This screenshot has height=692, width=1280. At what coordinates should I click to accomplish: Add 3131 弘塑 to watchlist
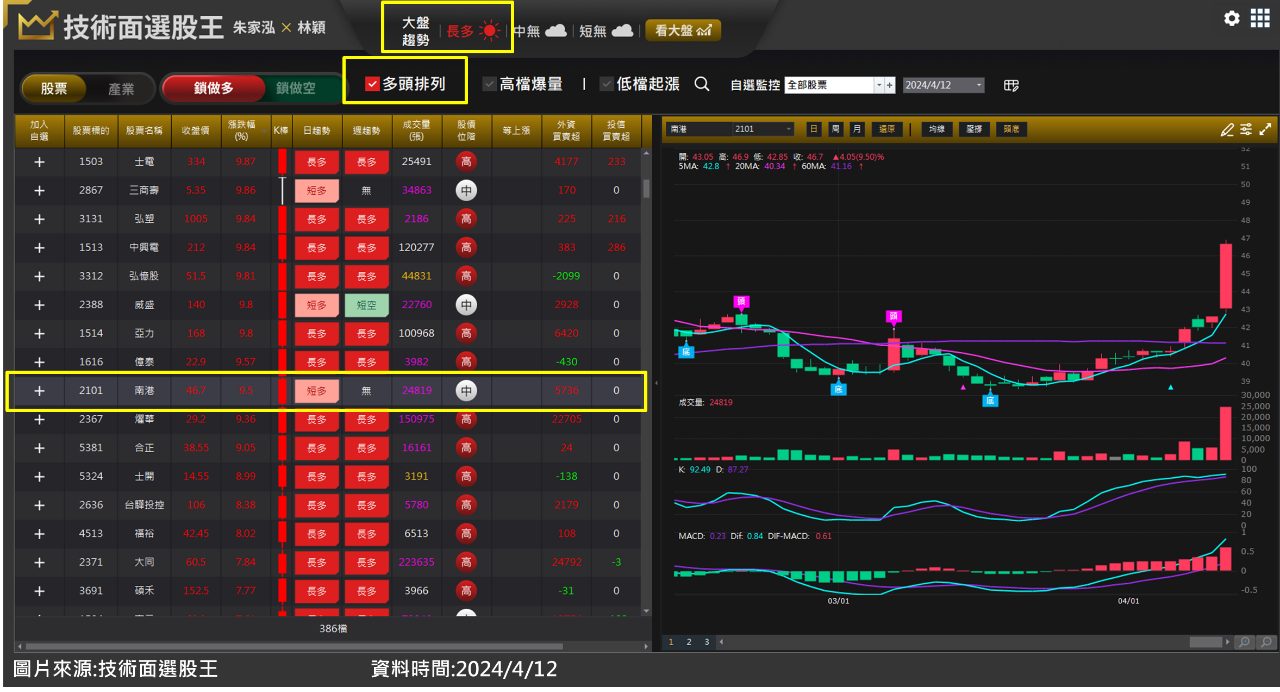point(40,219)
